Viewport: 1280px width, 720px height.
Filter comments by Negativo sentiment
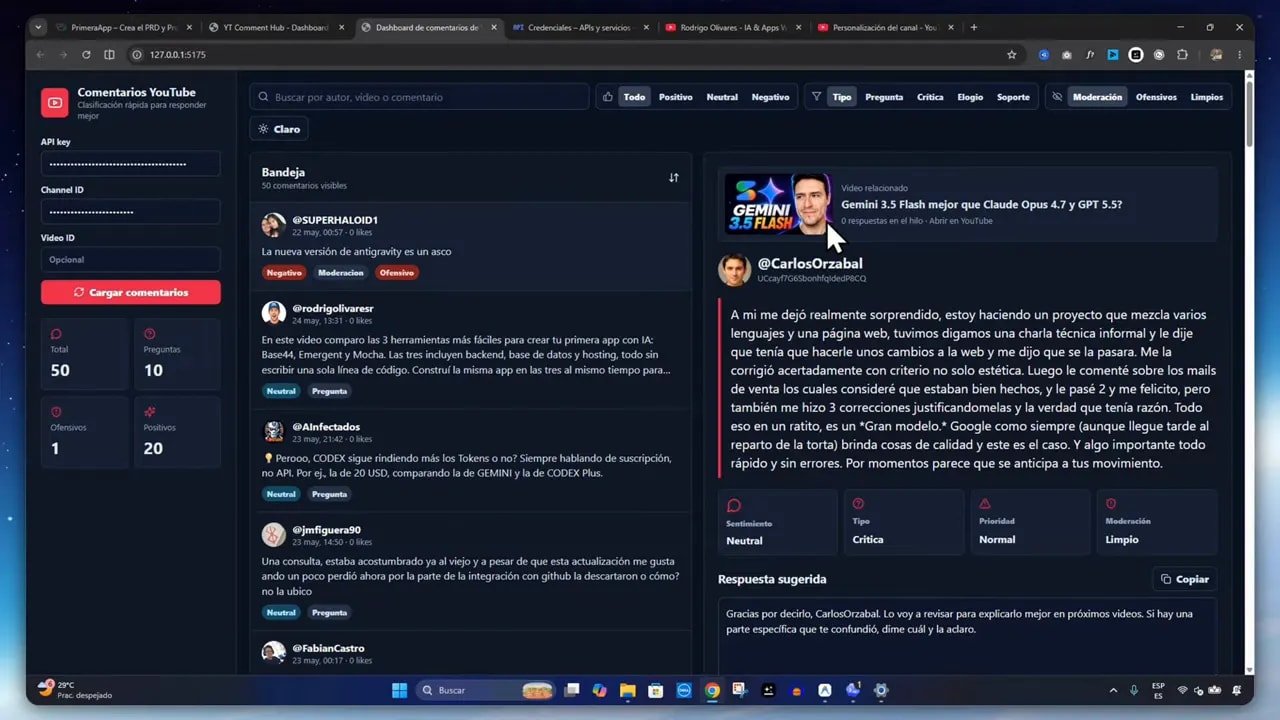point(770,97)
